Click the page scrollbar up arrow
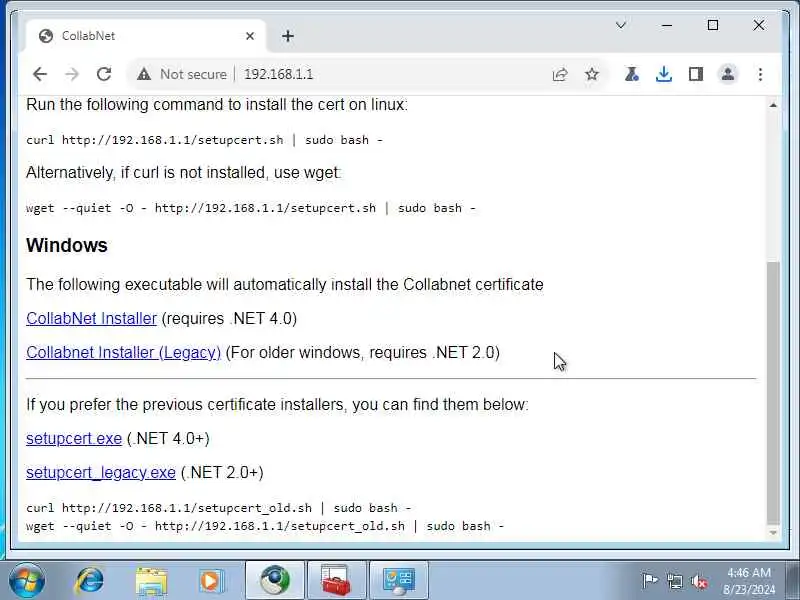The width and height of the screenshot is (800, 600). point(773,105)
